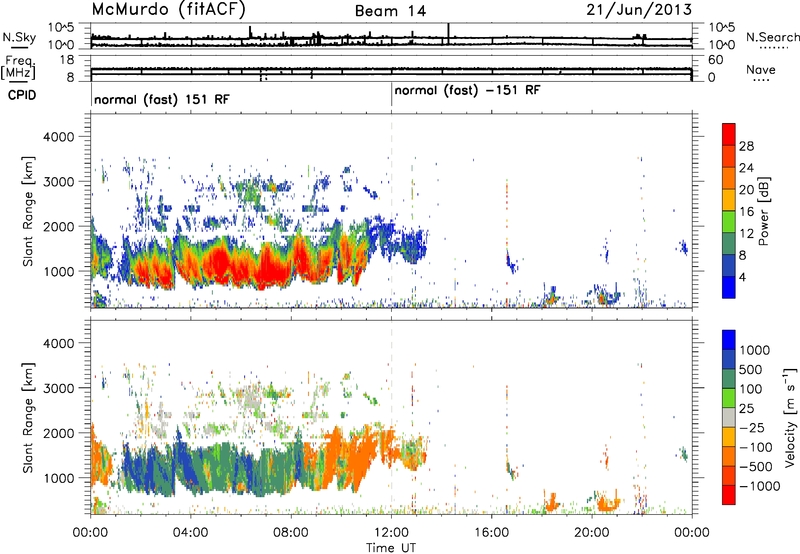Image resolution: width=800 pixels, height=554 pixels.
Task: Click 'normal (fast) -151 RF' text
Action: (x=467, y=91)
